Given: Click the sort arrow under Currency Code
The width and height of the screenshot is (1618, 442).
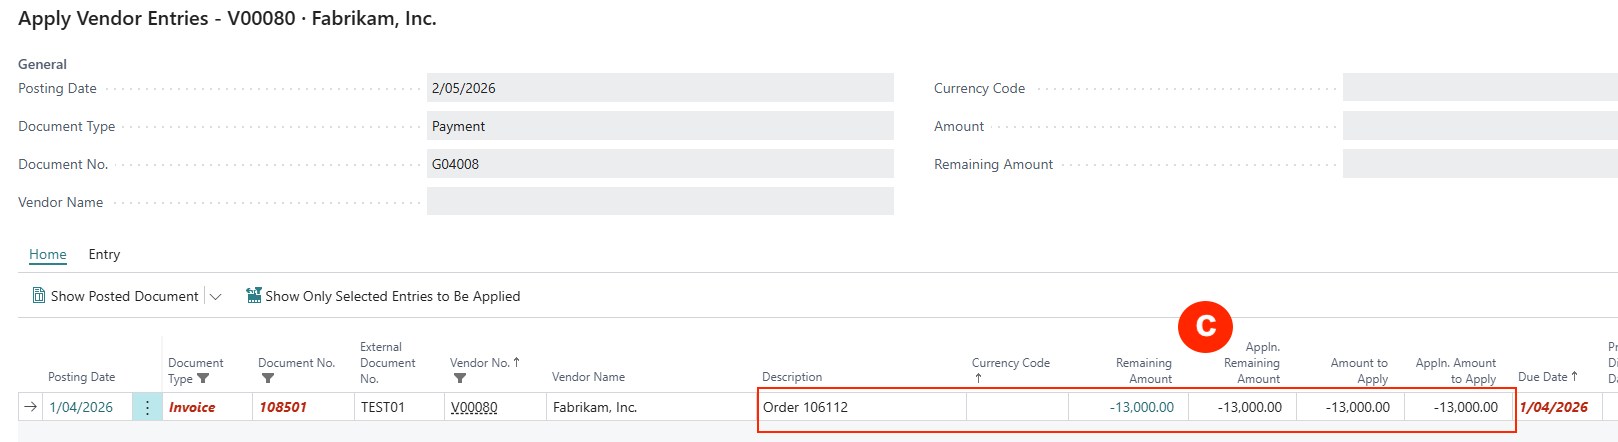Looking at the screenshot, I should tap(978, 379).
